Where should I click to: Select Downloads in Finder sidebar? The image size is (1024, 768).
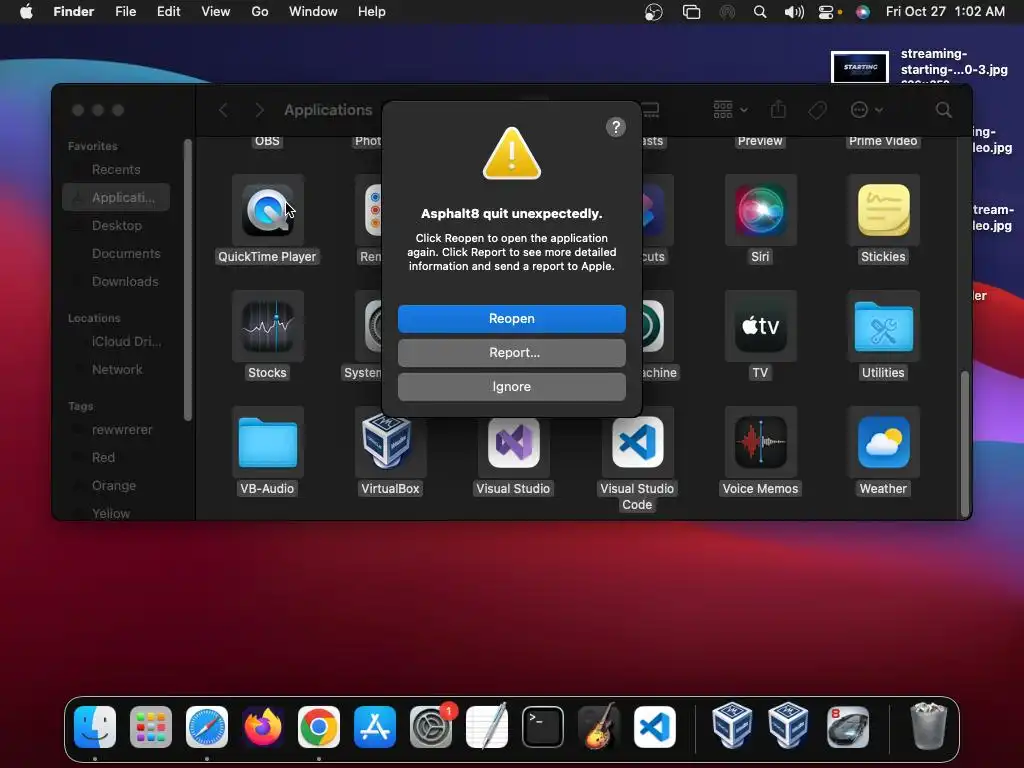pos(116,281)
